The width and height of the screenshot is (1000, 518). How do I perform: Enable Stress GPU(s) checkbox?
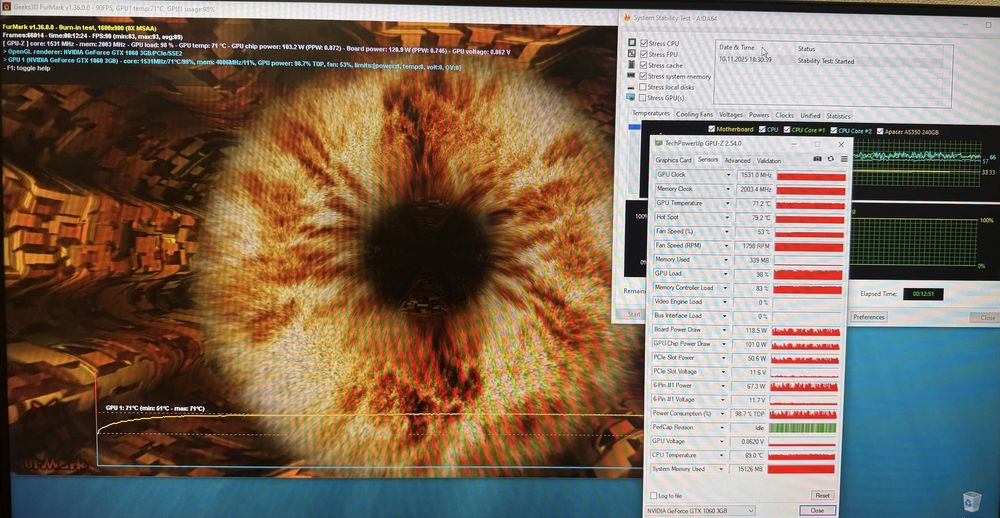pos(643,98)
